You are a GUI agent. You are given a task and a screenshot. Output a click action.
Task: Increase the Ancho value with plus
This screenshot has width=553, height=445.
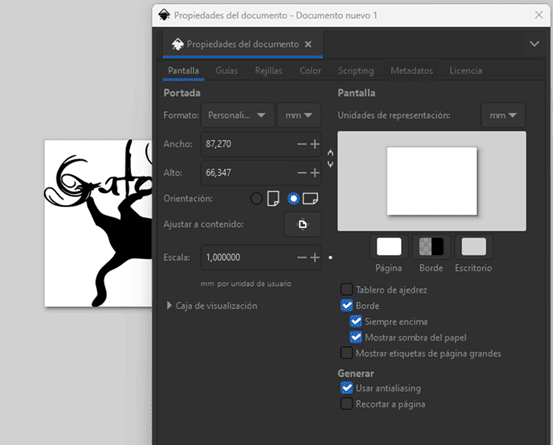[x=315, y=144]
